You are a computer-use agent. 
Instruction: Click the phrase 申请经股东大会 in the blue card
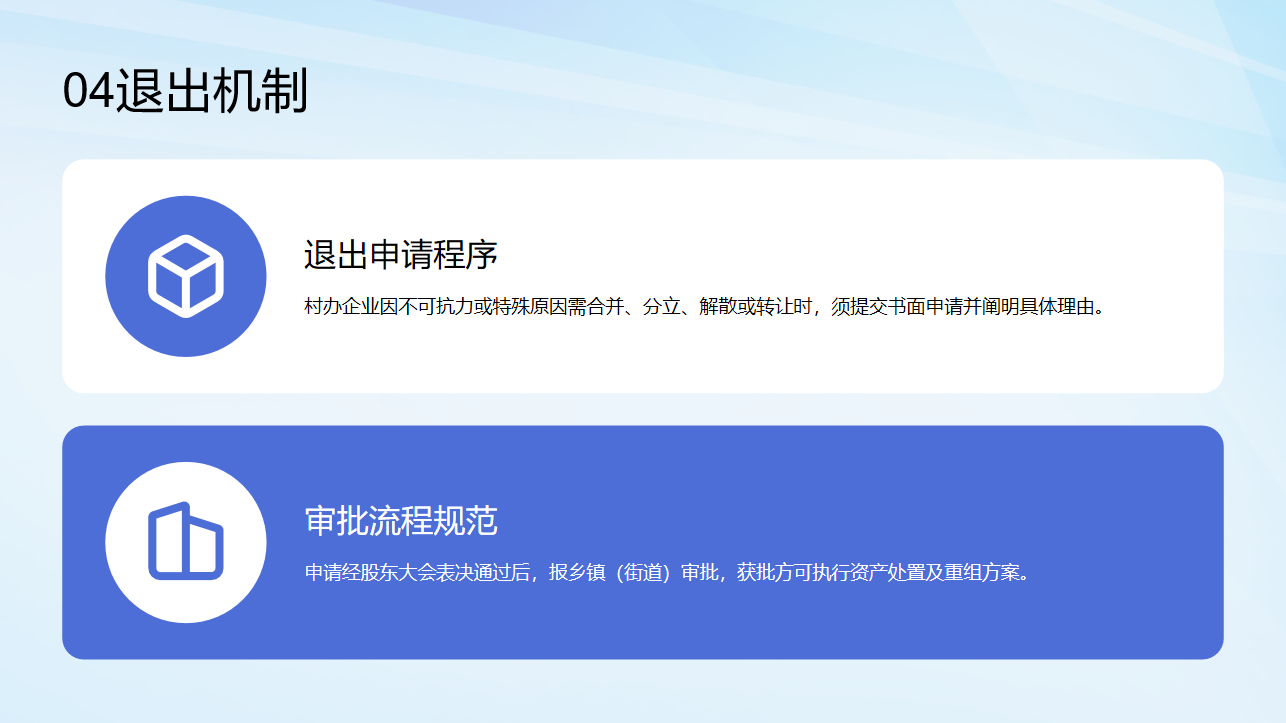pos(370,573)
